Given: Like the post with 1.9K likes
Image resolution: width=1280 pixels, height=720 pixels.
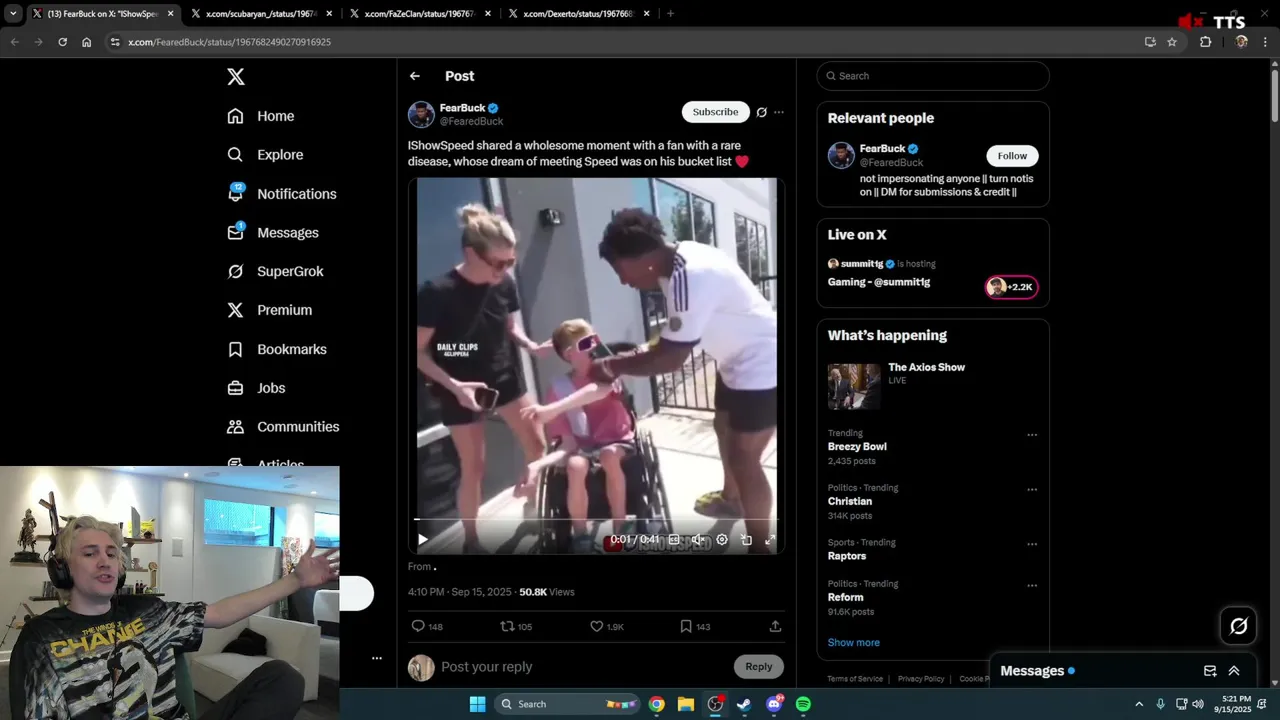Looking at the screenshot, I should (607, 626).
